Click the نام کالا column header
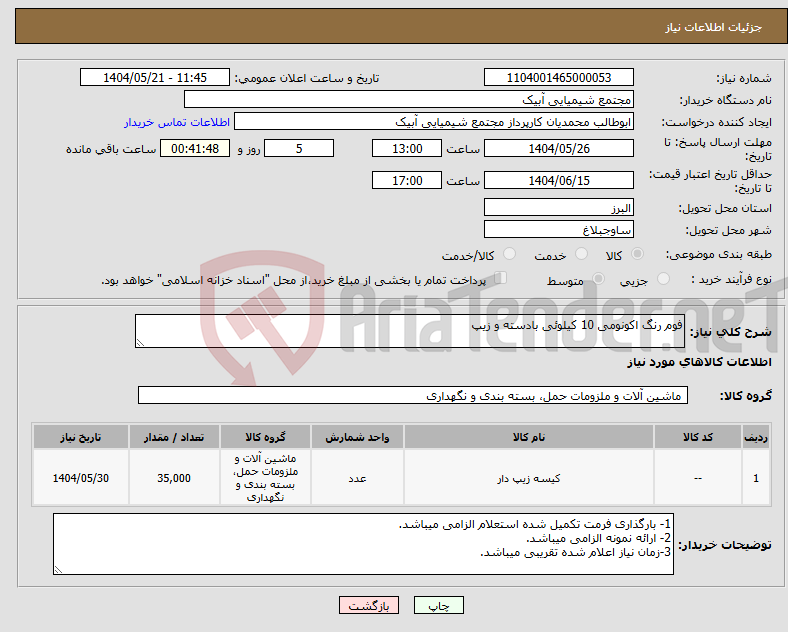This screenshot has width=788, height=632. (x=529, y=437)
